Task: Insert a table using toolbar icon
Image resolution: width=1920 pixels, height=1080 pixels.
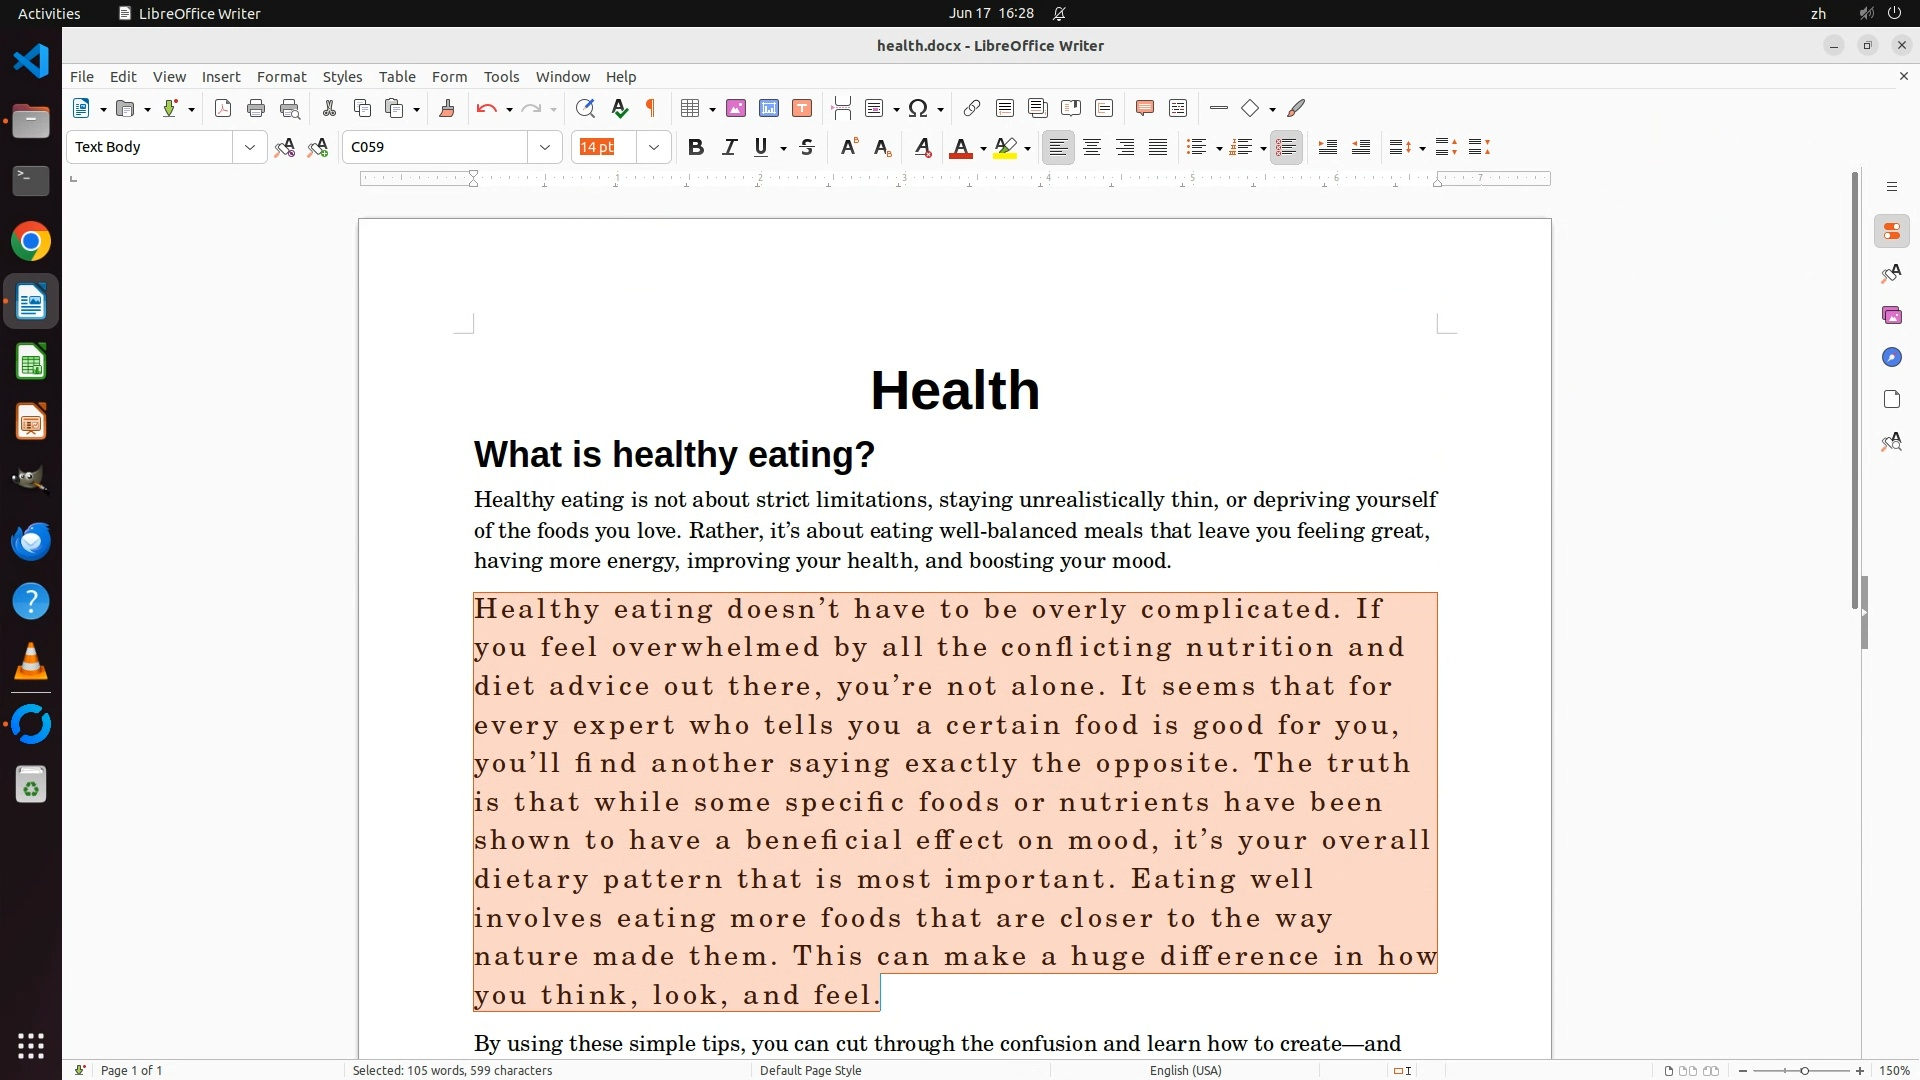Action: coord(689,109)
